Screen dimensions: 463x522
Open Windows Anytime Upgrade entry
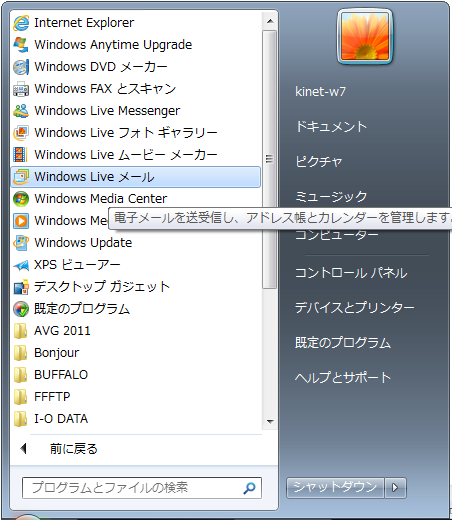point(136,45)
